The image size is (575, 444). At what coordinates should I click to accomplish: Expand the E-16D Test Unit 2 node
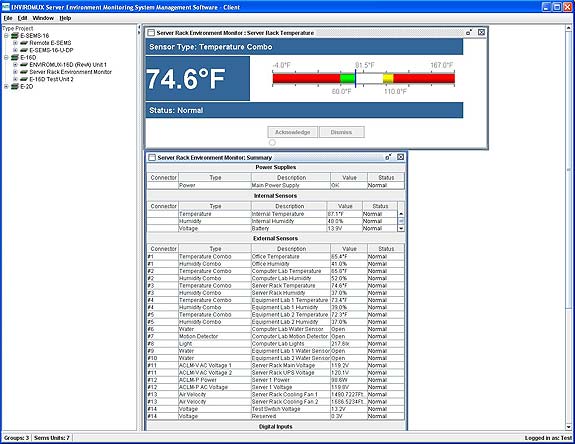(15, 79)
